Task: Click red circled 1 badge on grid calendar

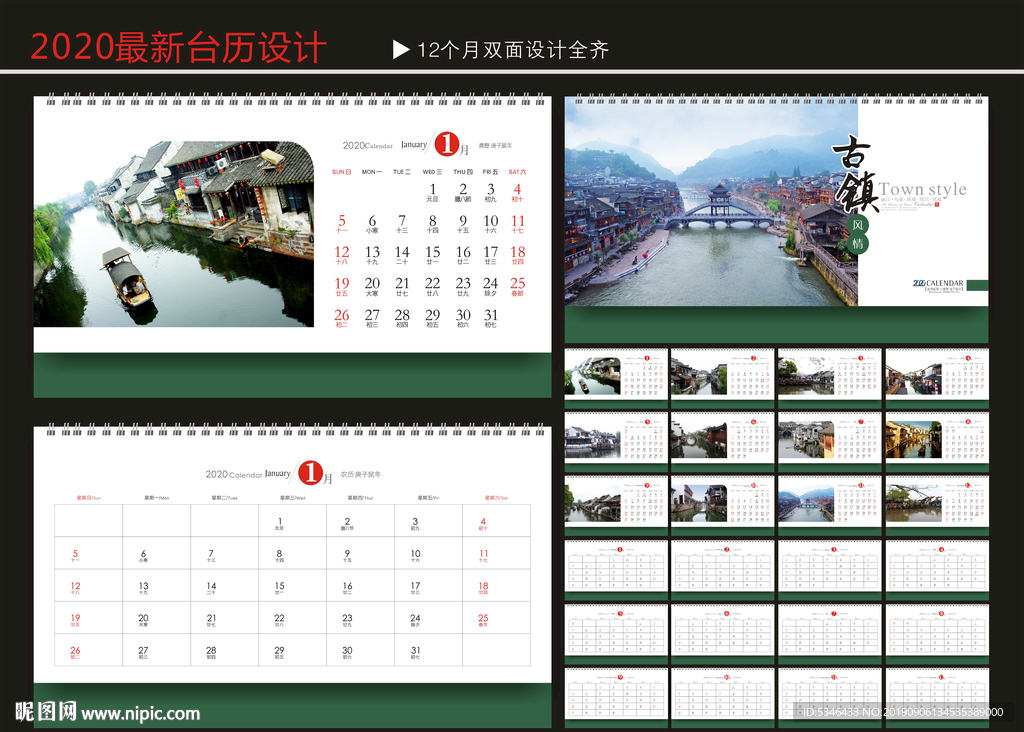Action: click(x=312, y=473)
